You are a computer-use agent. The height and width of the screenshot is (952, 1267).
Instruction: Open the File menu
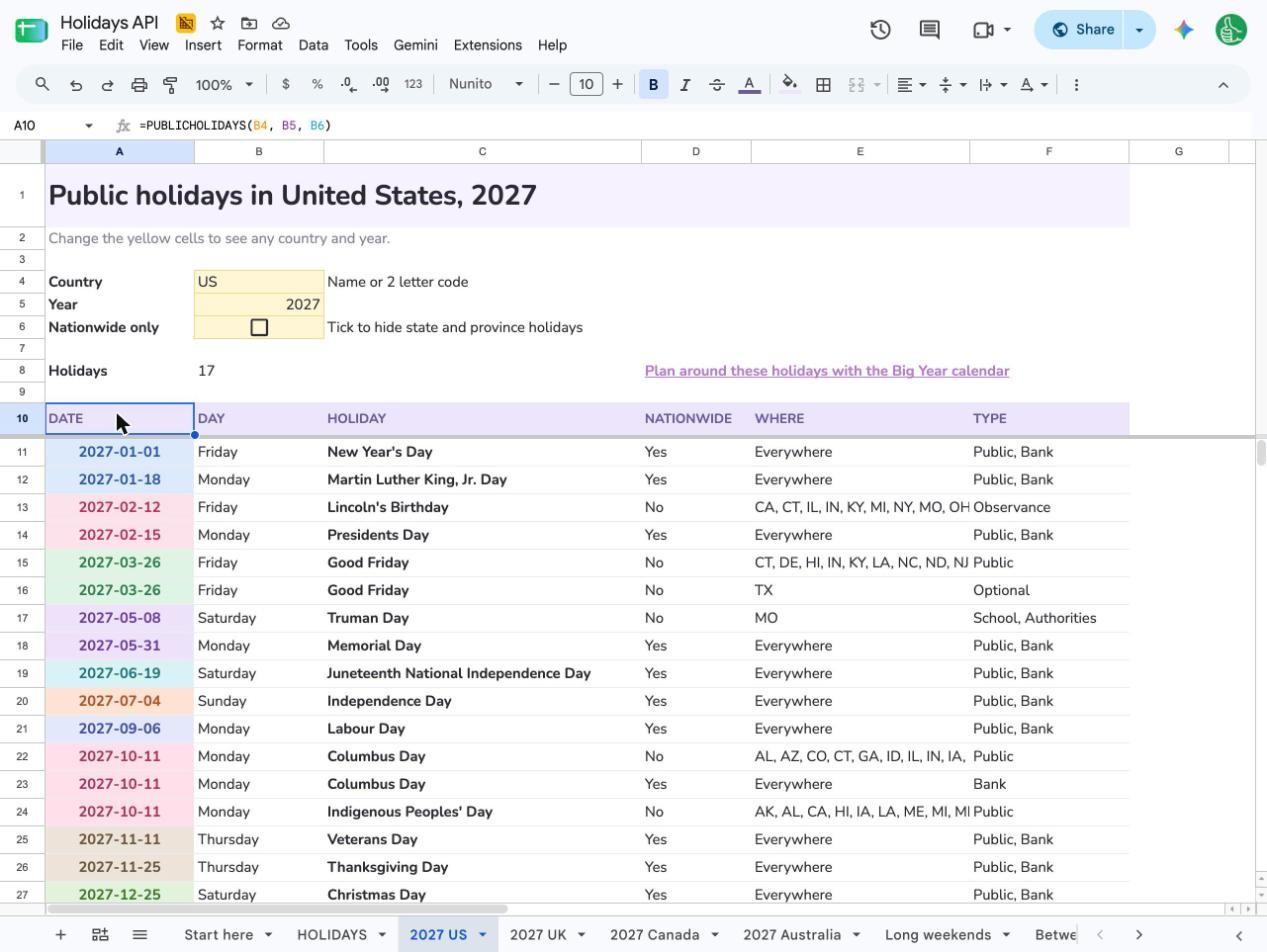(x=72, y=45)
